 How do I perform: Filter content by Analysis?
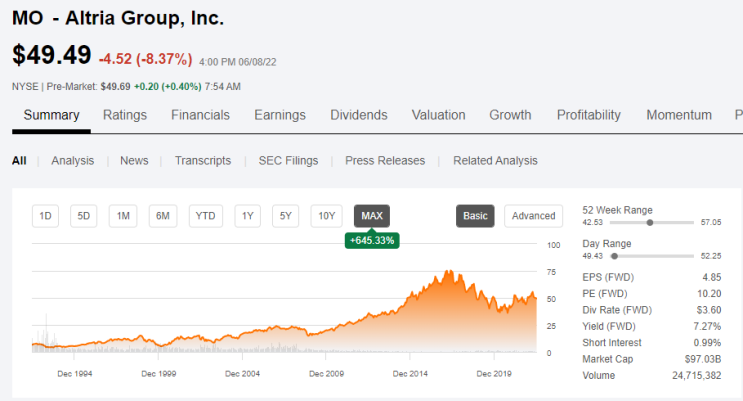[x=72, y=161]
